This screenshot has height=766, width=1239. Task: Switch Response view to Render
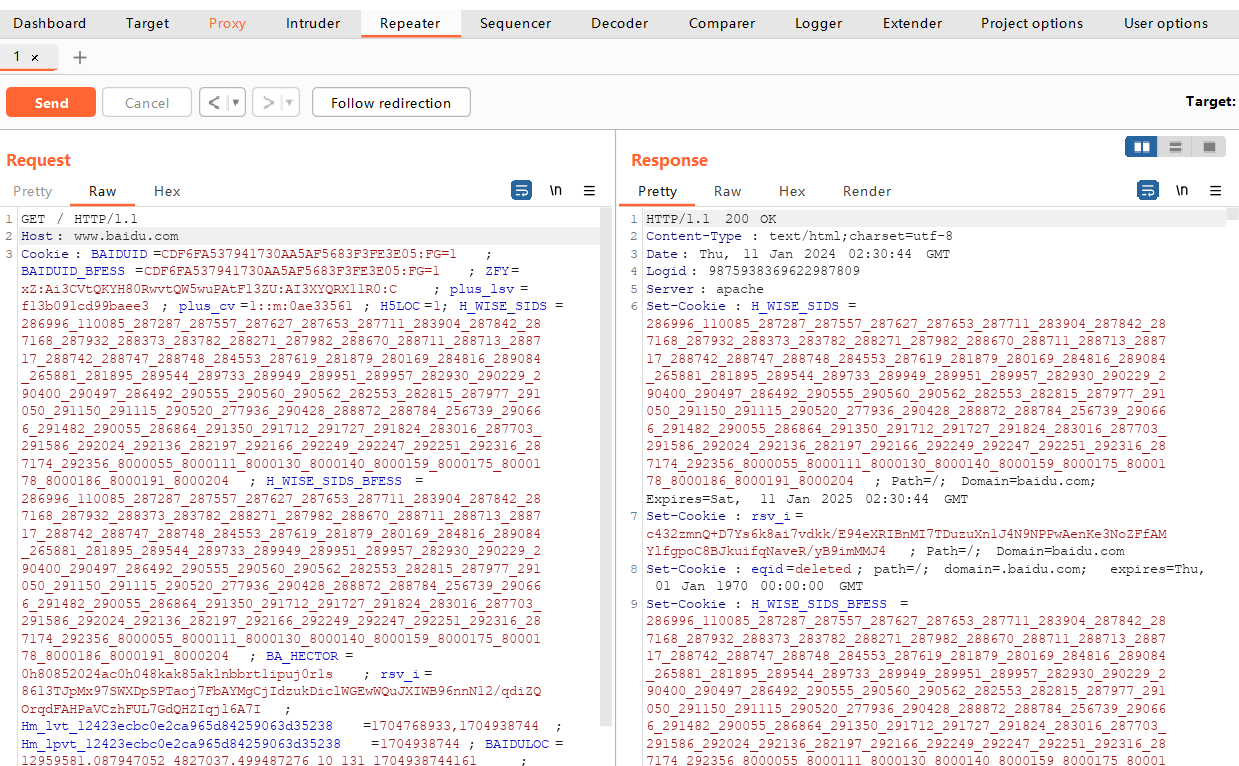pos(867,191)
